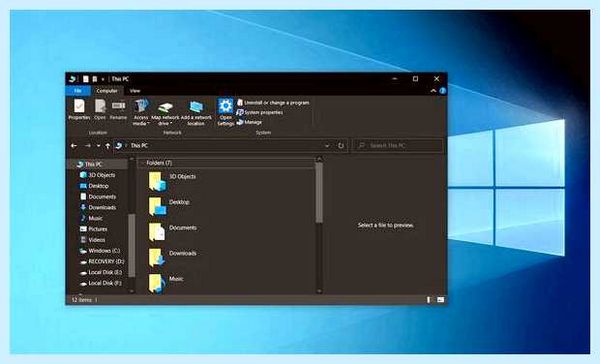Select Windows (C:) in the navigation pane
The height and width of the screenshot is (364, 600).
tap(99, 251)
